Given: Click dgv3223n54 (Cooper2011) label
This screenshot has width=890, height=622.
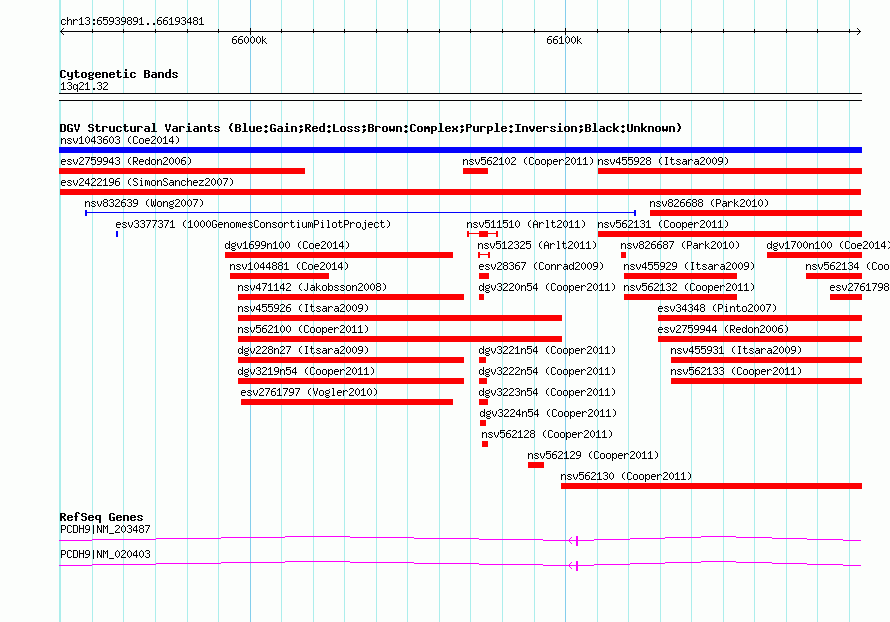Looking at the screenshot, I should pos(547,392).
